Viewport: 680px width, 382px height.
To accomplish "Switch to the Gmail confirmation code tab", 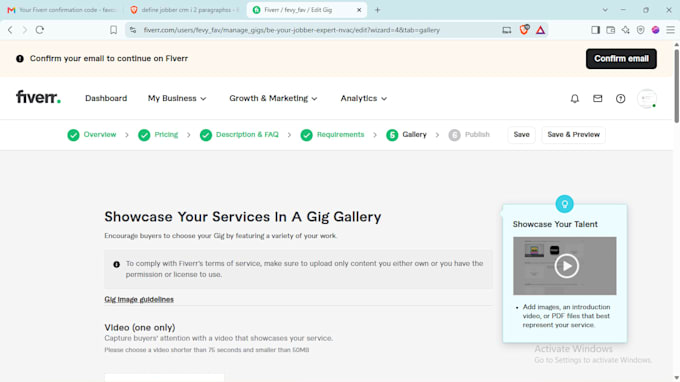I will point(62,10).
